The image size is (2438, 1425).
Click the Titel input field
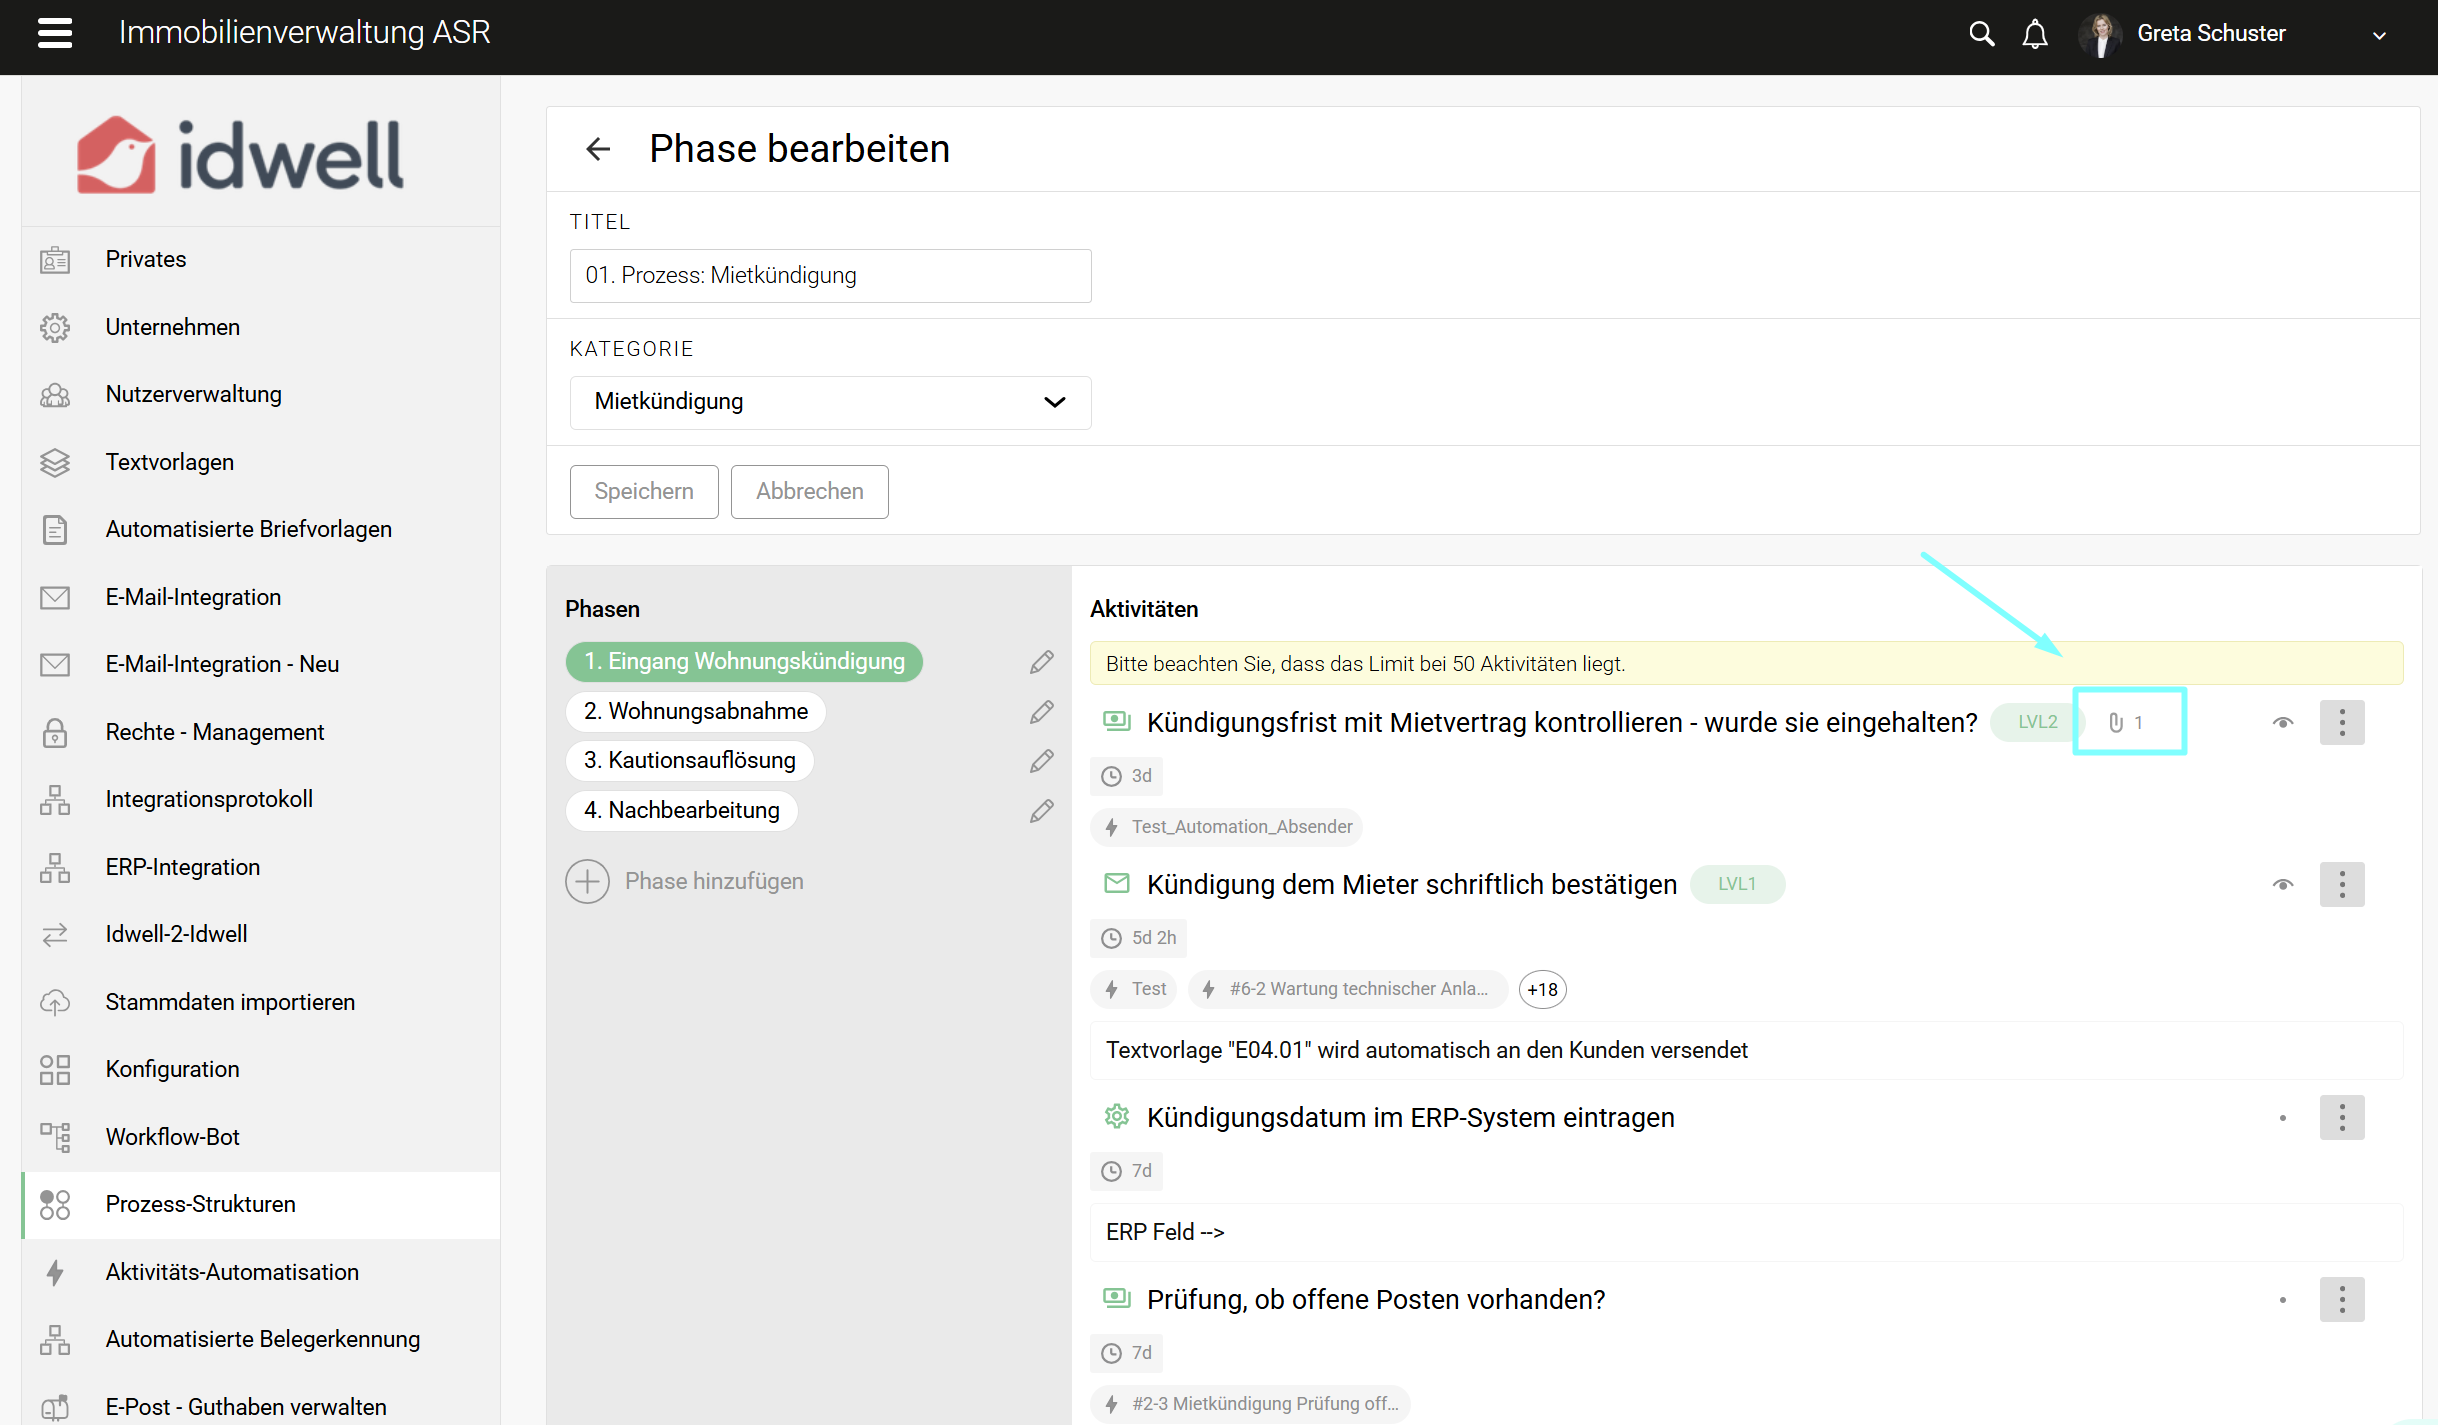tap(829, 275)
